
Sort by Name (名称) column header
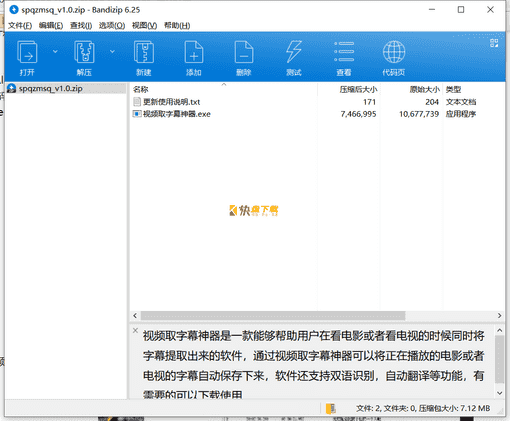point(140,89)
